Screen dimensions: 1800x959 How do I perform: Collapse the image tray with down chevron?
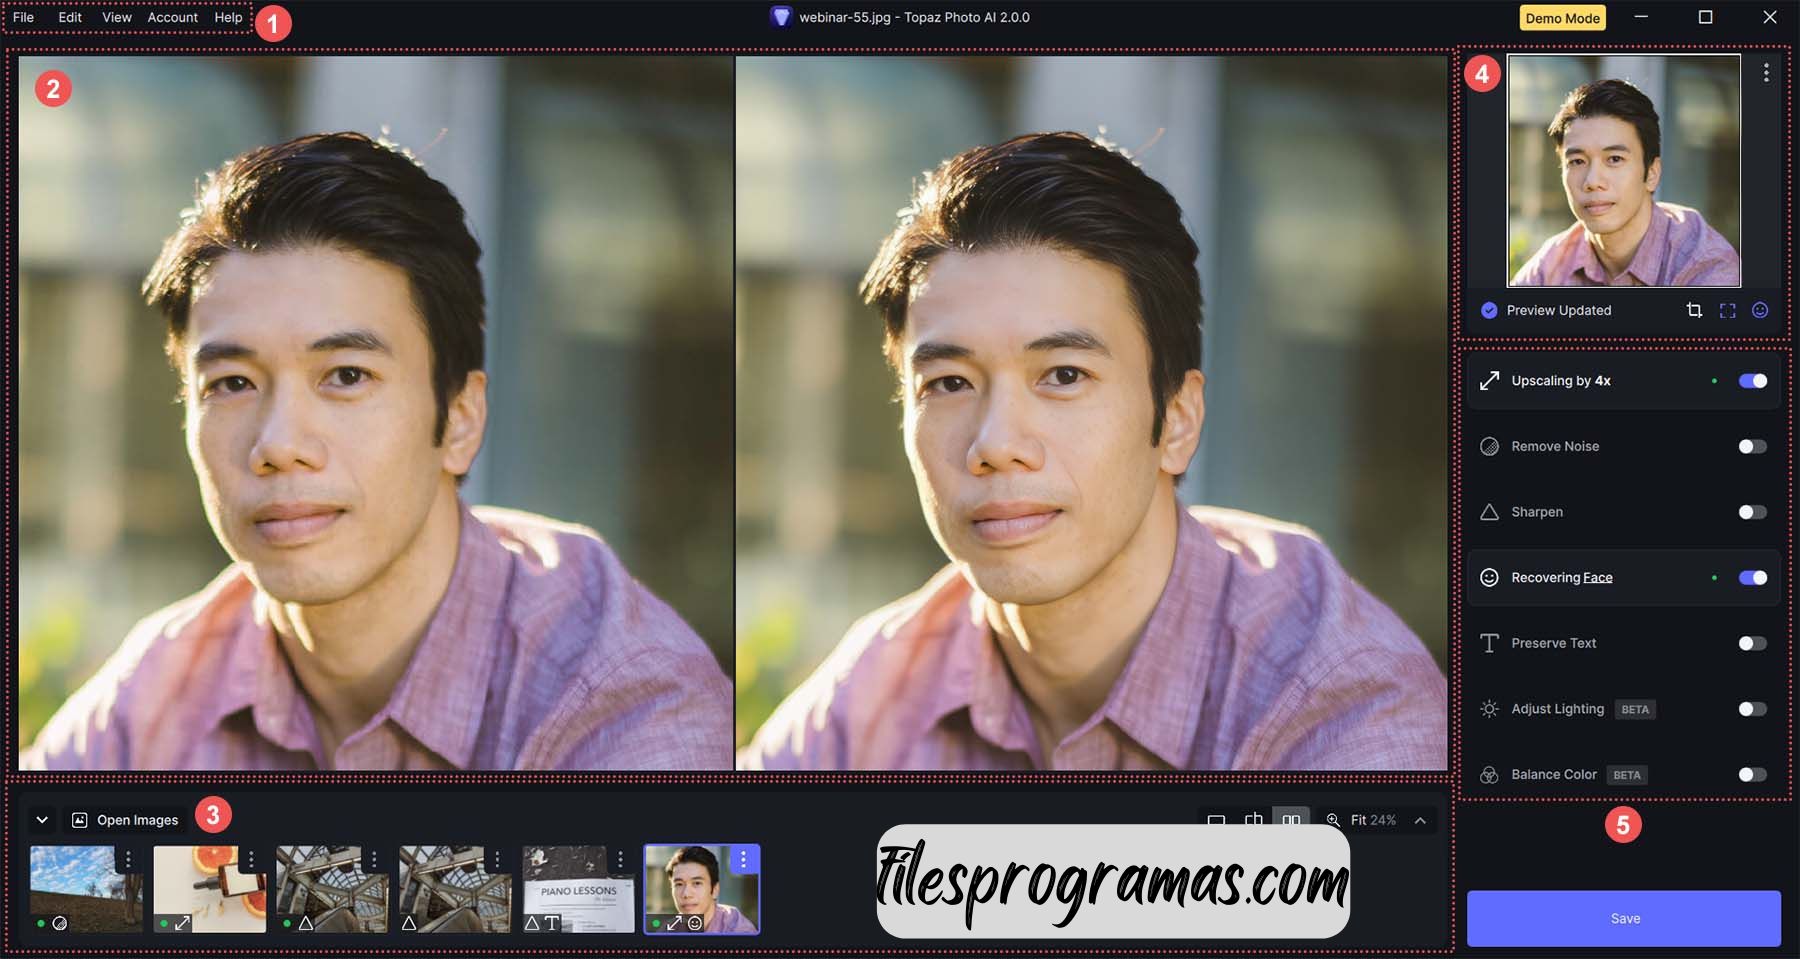[42, 820]
